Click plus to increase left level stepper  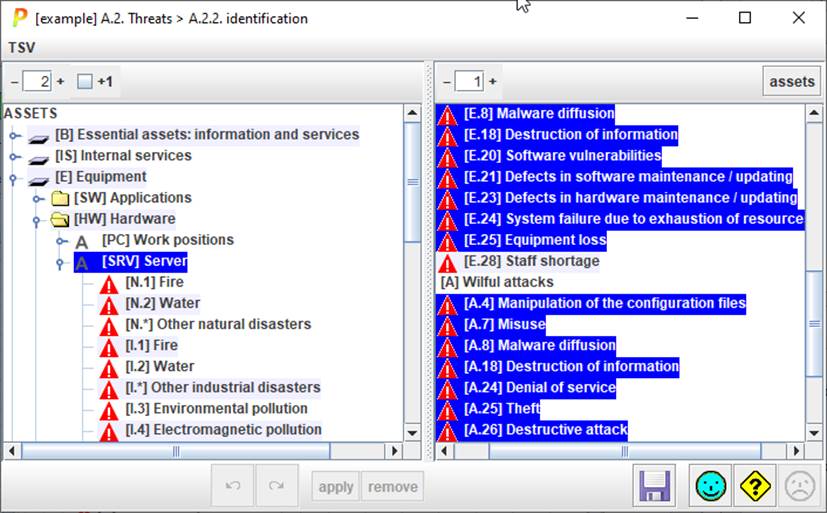(60, 82)
